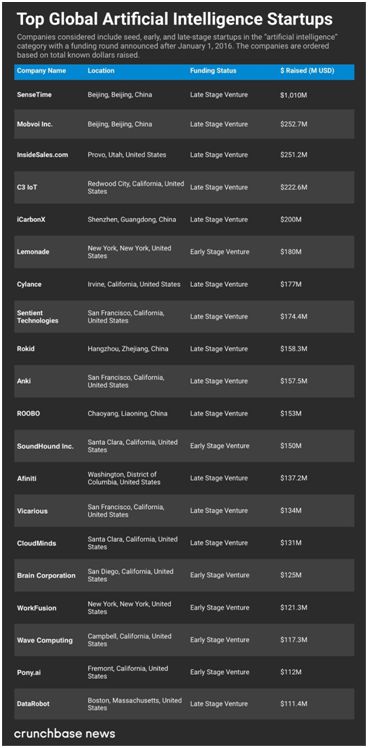Click the crunchbase news logo

(64, 733)
